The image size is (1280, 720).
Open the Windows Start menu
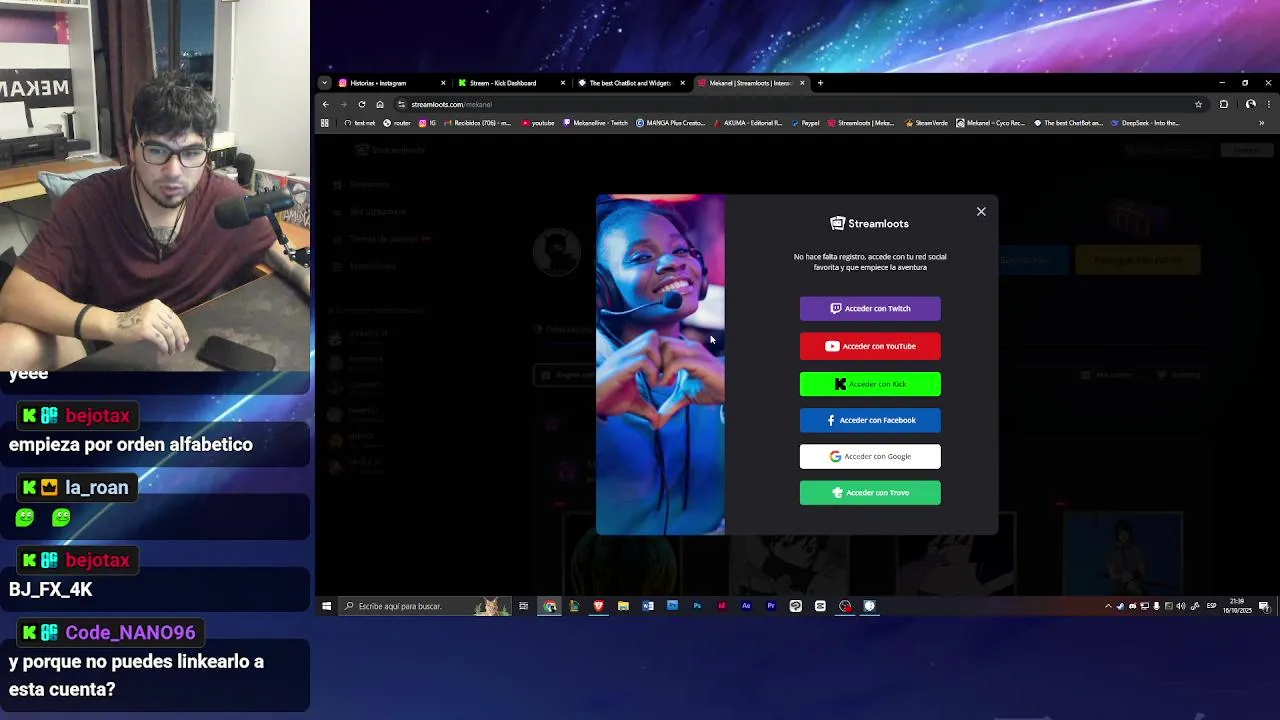(326, 606)
